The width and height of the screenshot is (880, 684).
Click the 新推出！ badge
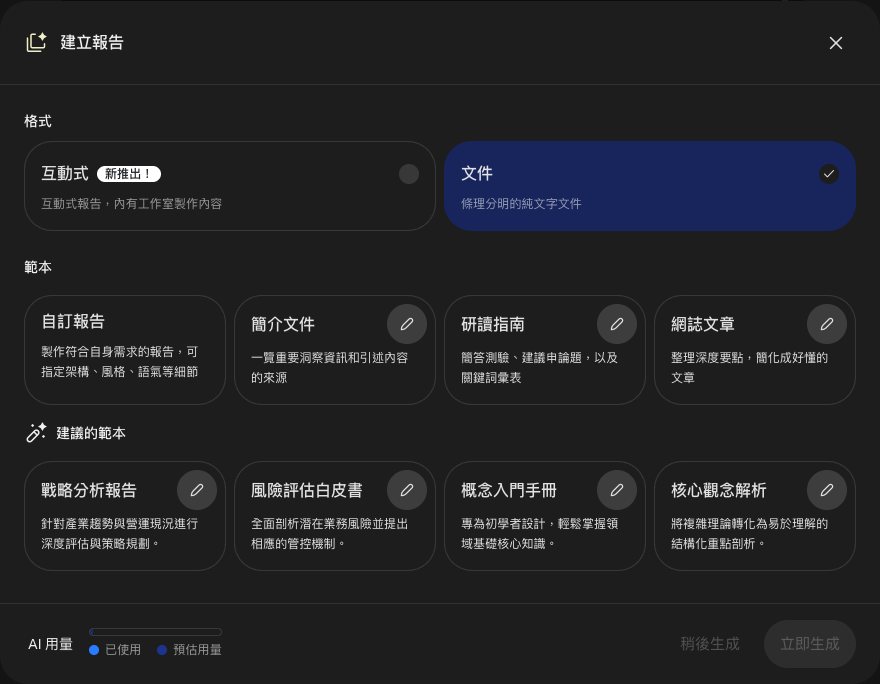(x=129, y=174)
